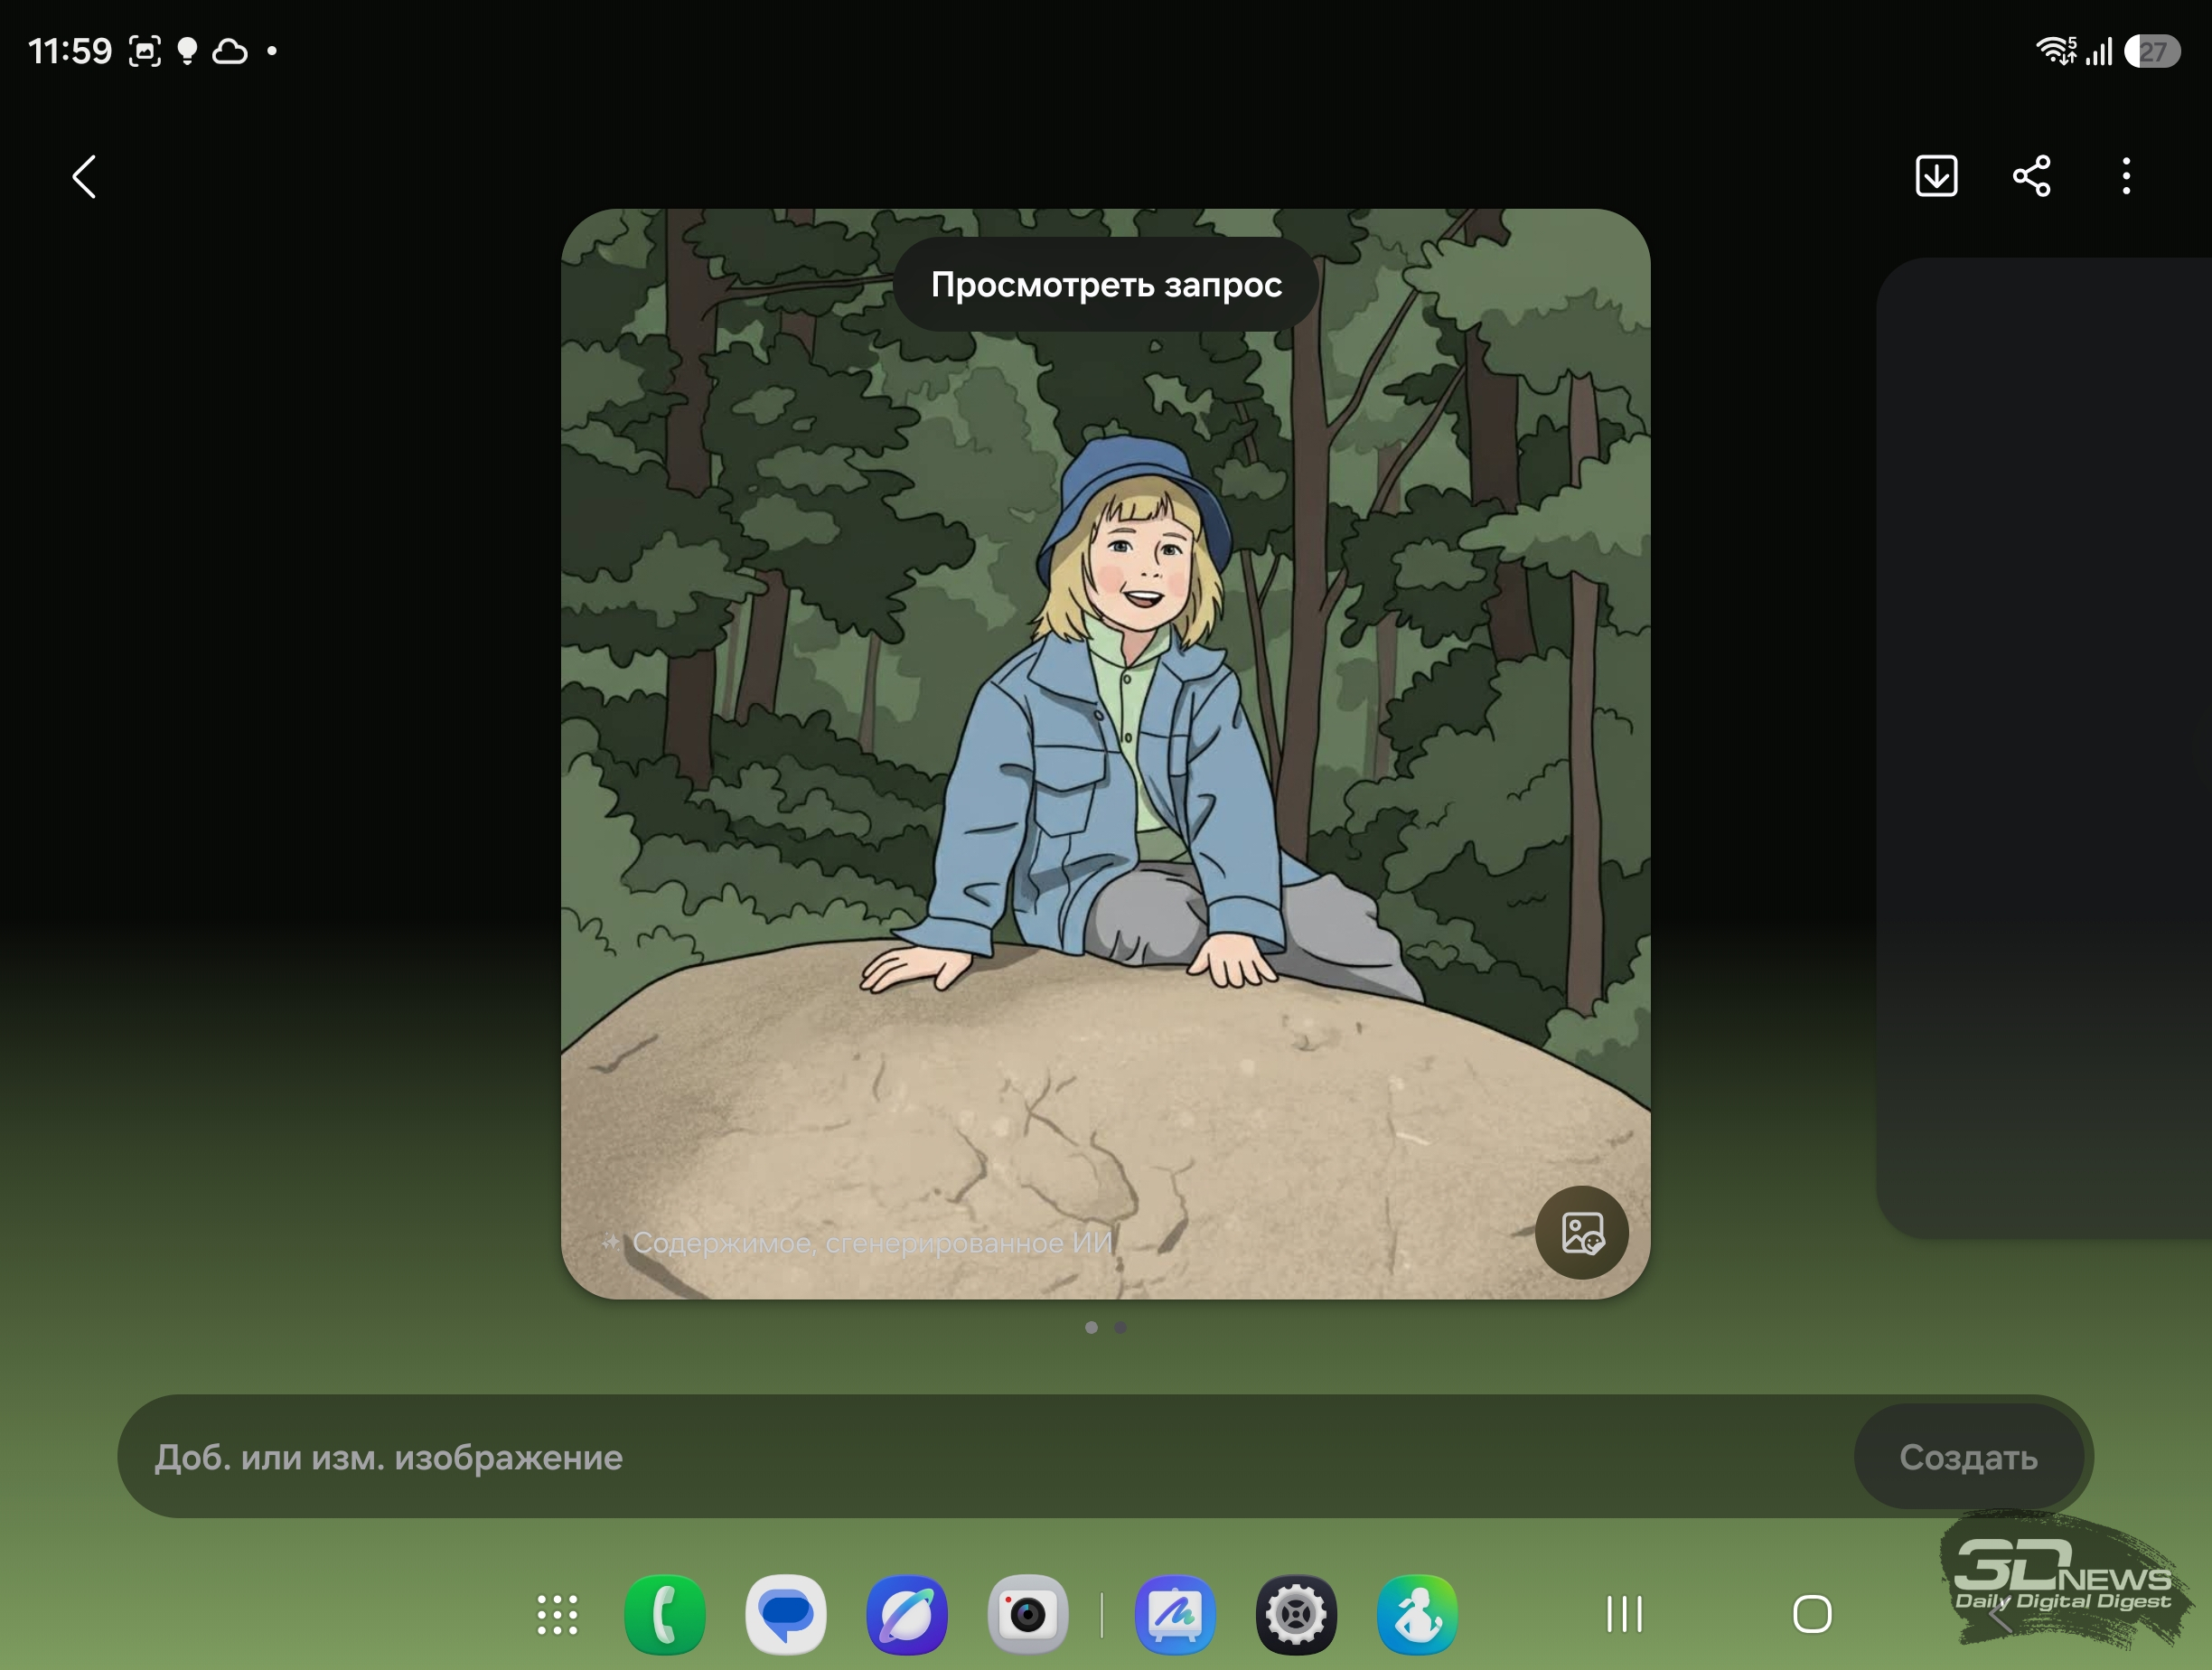This screenshot has width=2212, height=1670.
Task: Share the generated image
Action: [2031, 176]
